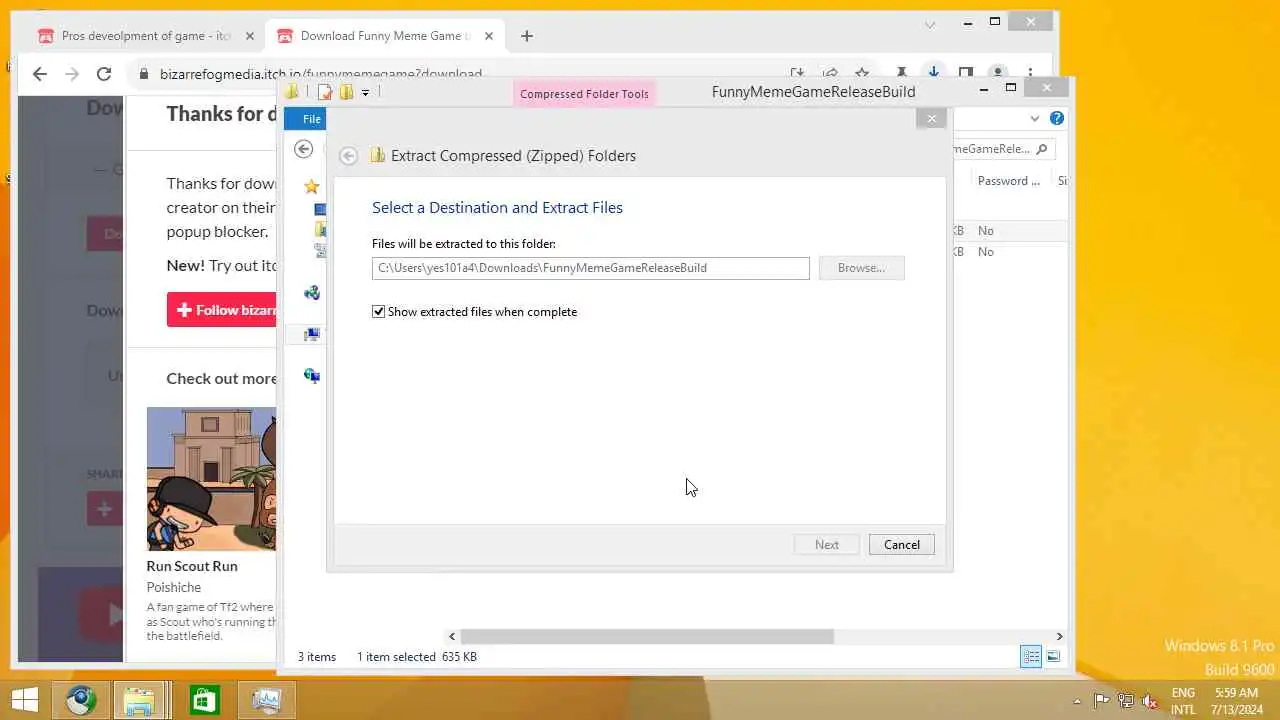Open Windows Store from taskbar

pos(204,700)
